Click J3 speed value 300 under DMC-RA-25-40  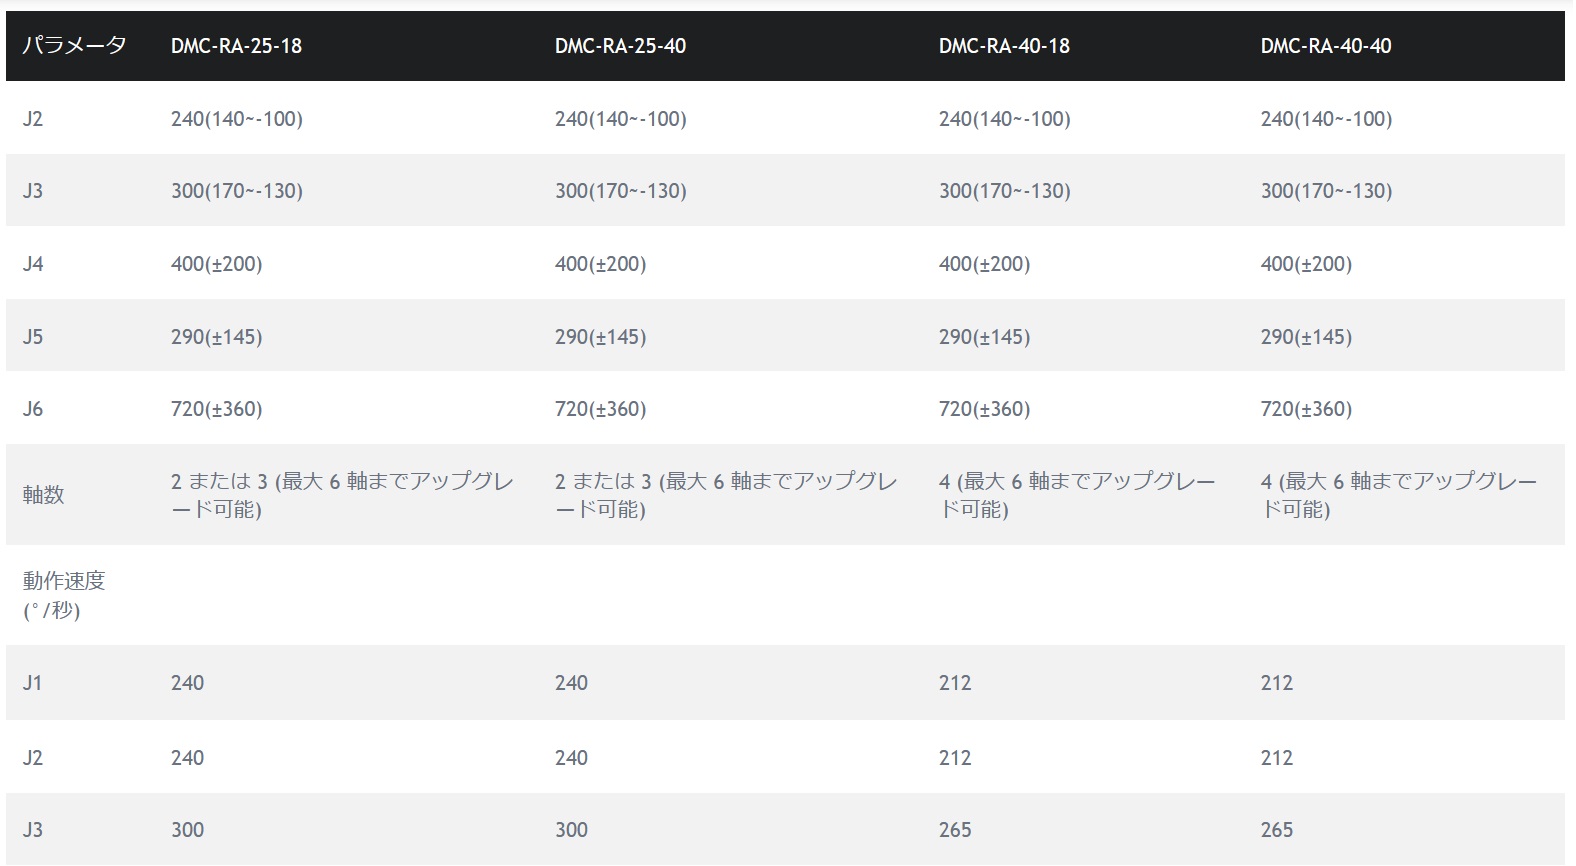(571, 830)
